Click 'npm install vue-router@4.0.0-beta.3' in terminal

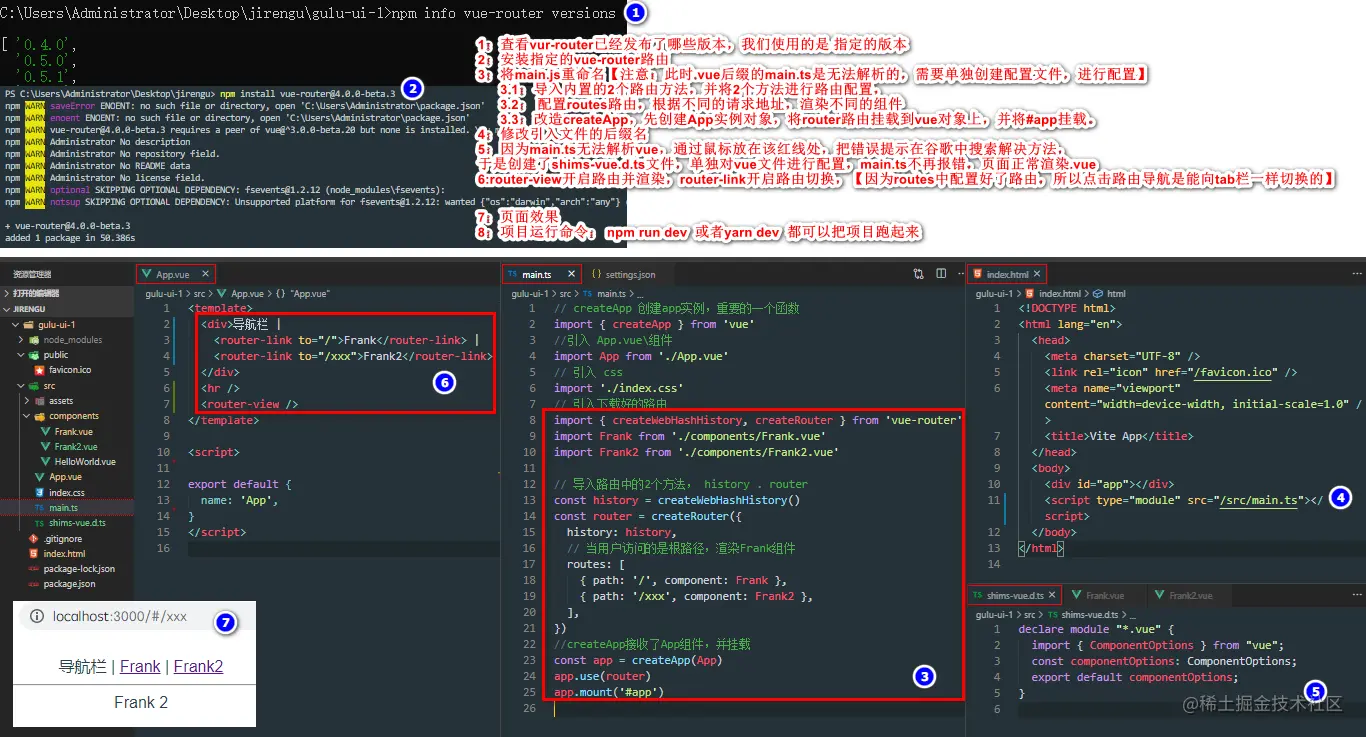click(308, 93)
